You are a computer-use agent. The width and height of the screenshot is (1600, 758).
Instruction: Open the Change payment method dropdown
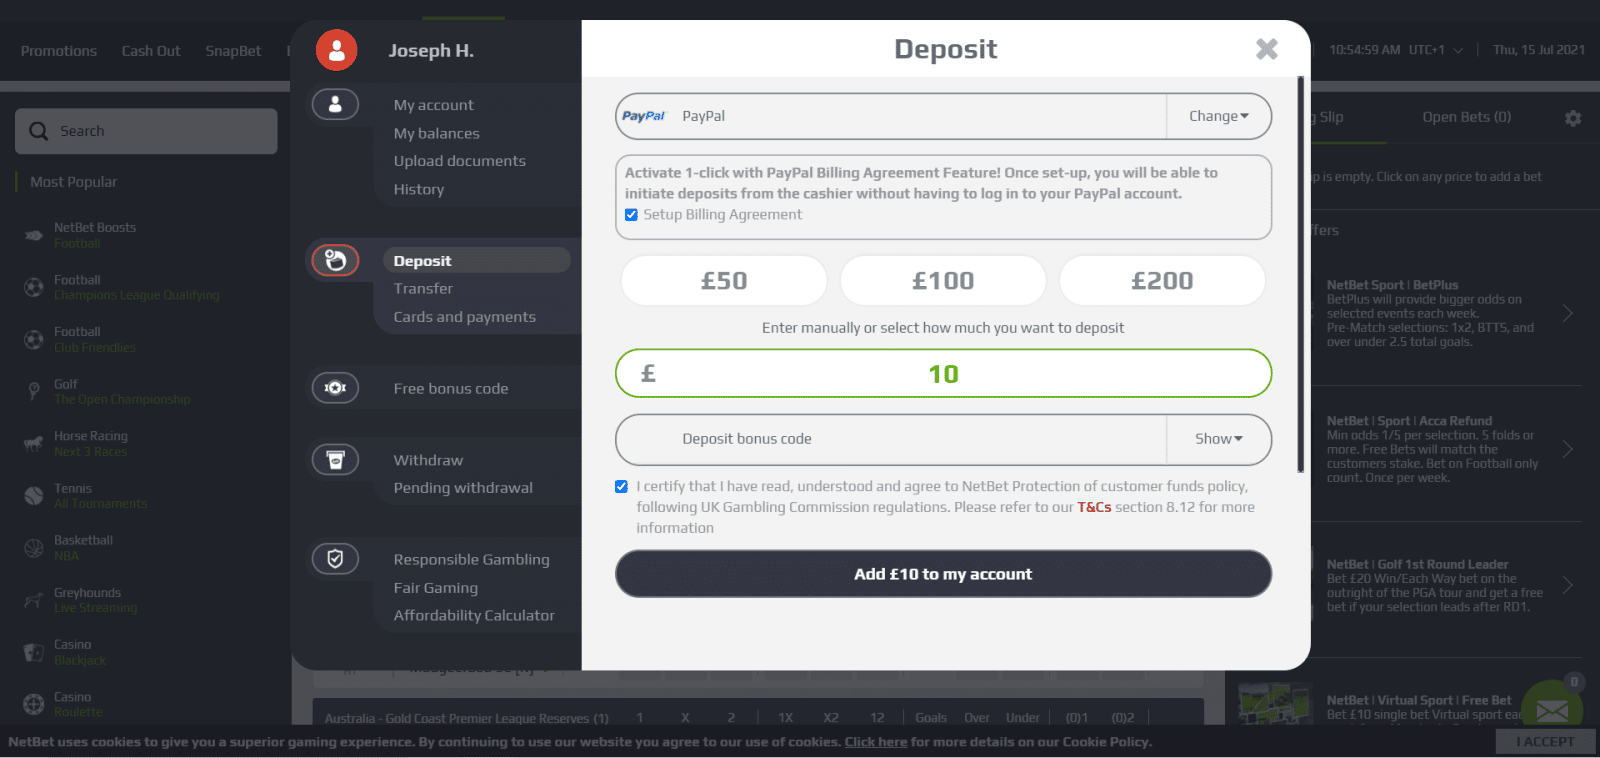1218,116
